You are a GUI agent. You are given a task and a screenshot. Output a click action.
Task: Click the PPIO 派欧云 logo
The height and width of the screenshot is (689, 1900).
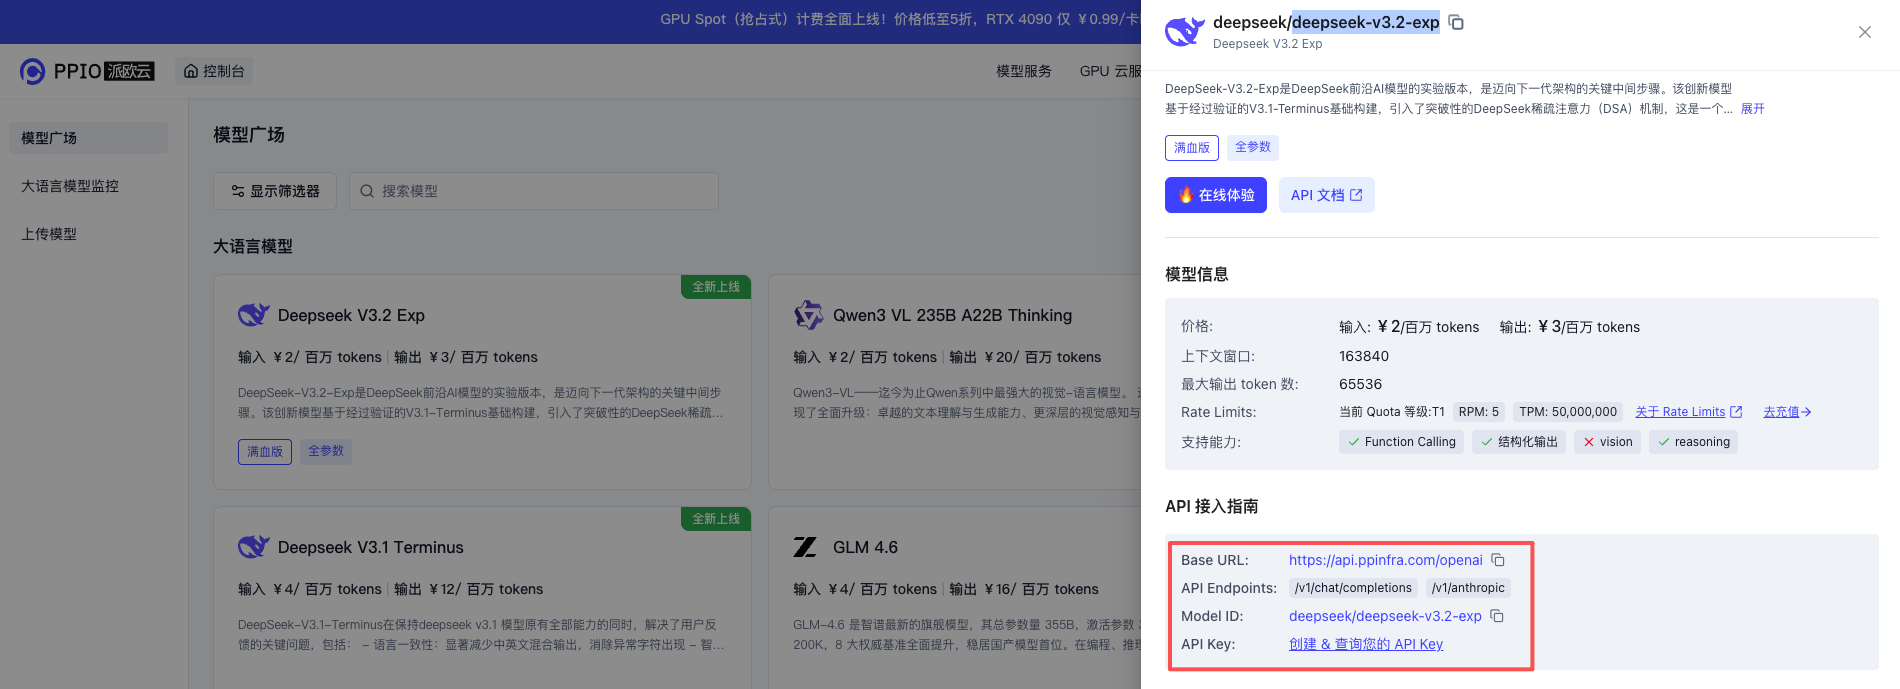click(87, 71)
